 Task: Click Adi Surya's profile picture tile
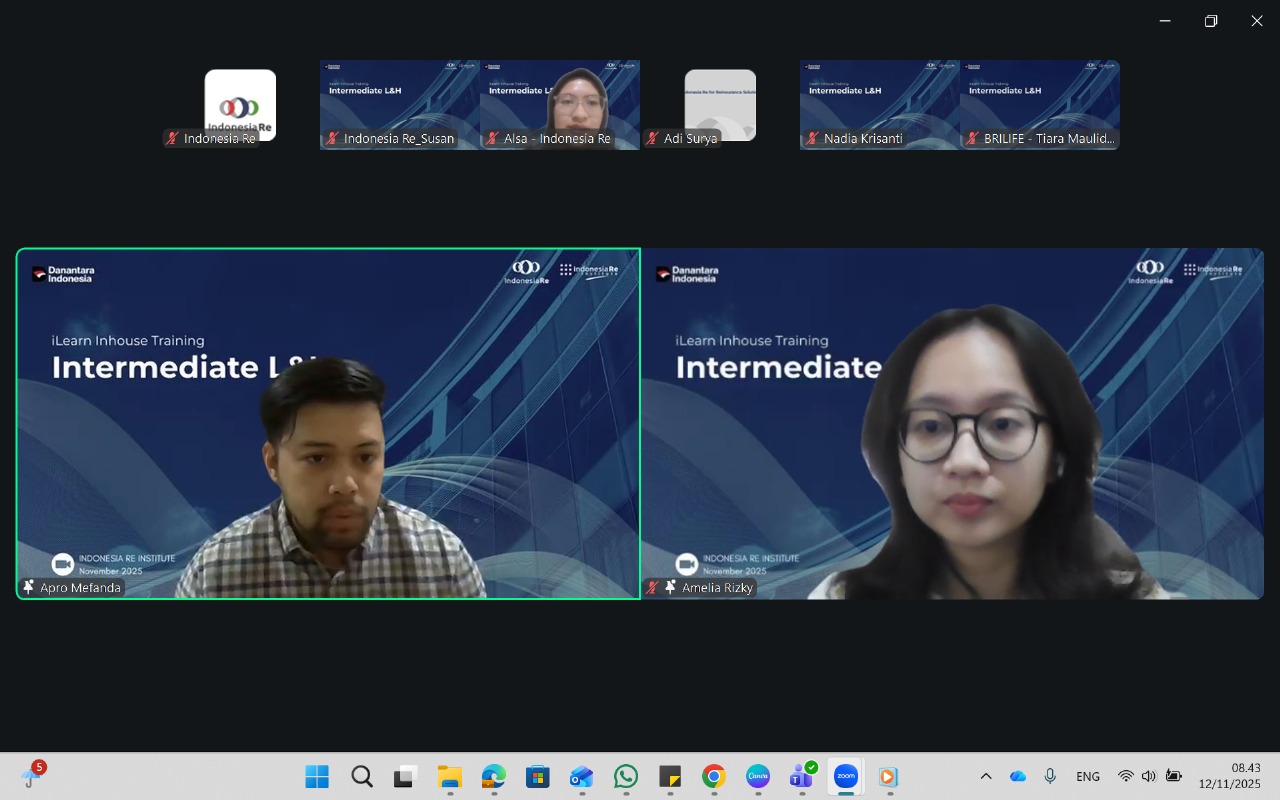pos(720,104)
